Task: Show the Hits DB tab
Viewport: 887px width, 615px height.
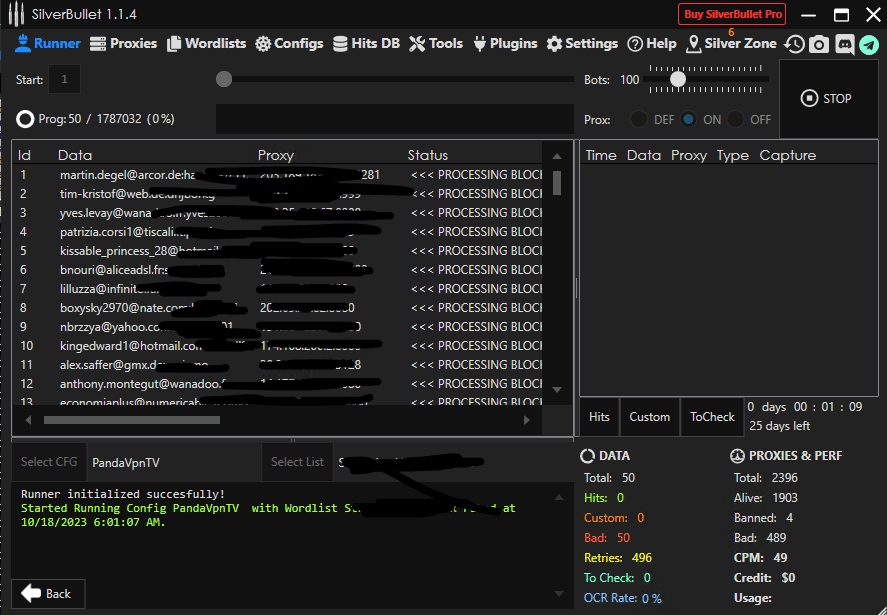Action: [x=366, y=44]
